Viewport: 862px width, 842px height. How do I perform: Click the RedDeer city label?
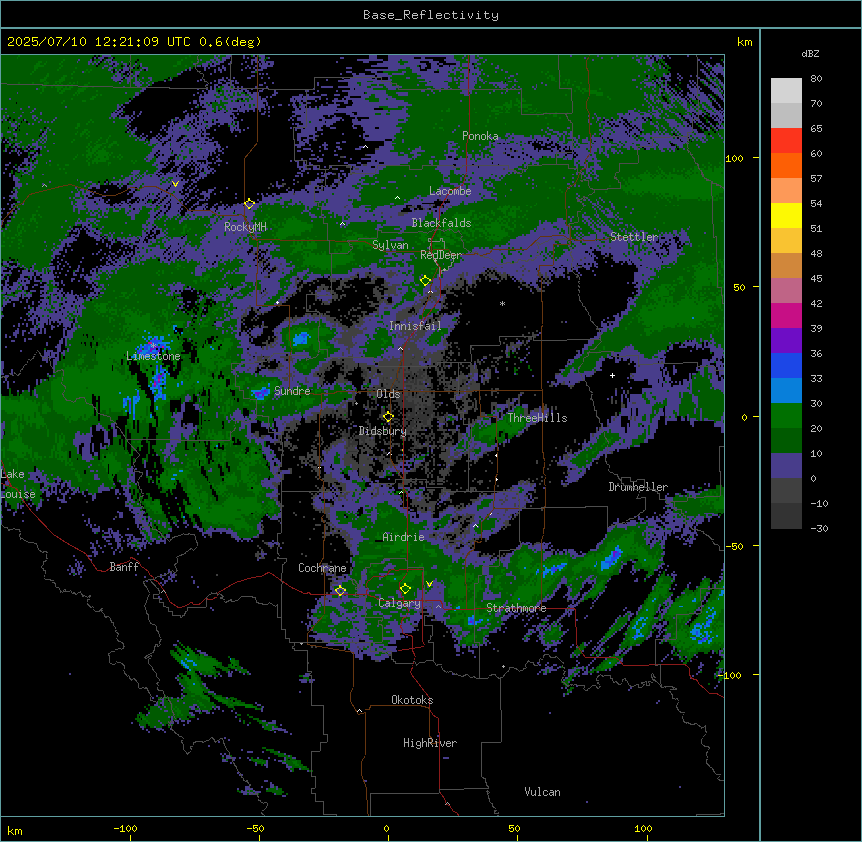click(441, 255)
